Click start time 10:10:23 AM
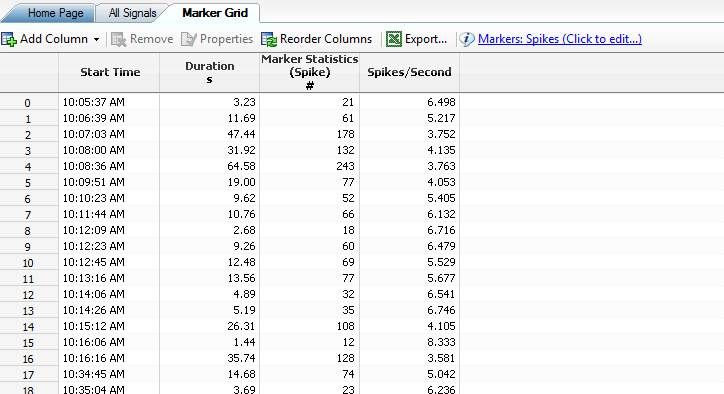The height and width of the screenshot is (394, 724). click(x=94, y=198)
